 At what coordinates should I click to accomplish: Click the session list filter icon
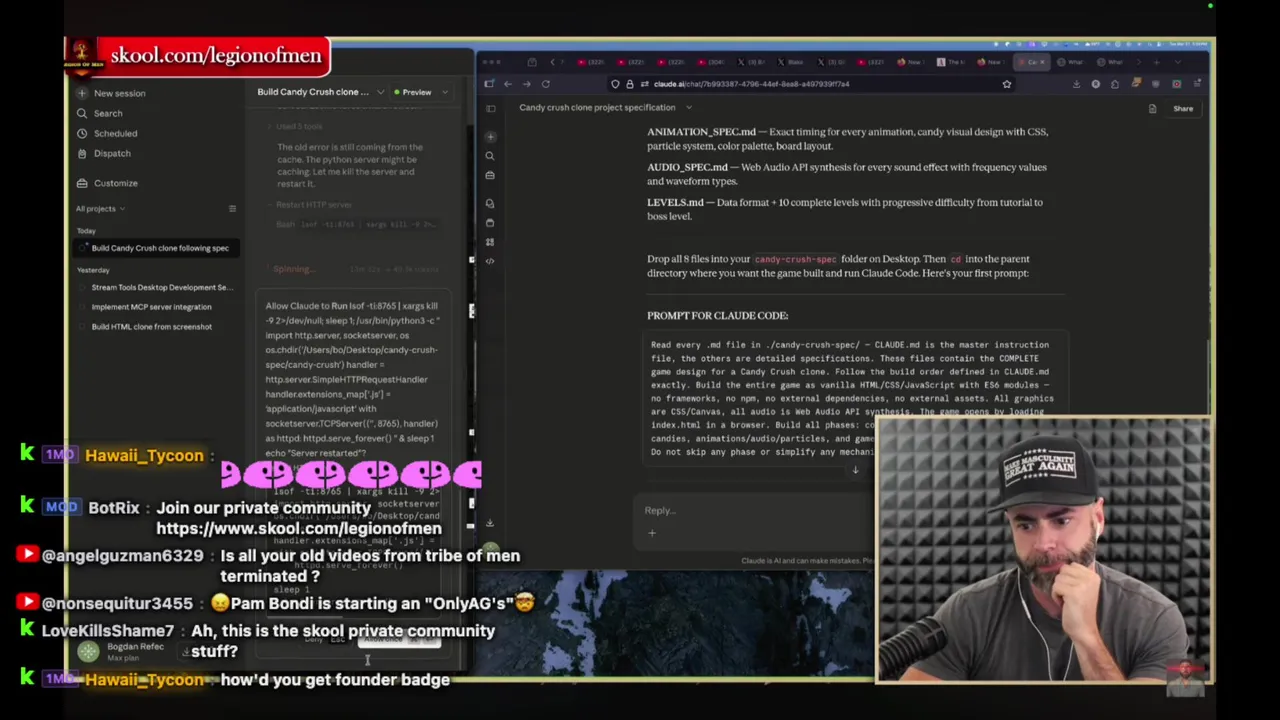(232, 209)
